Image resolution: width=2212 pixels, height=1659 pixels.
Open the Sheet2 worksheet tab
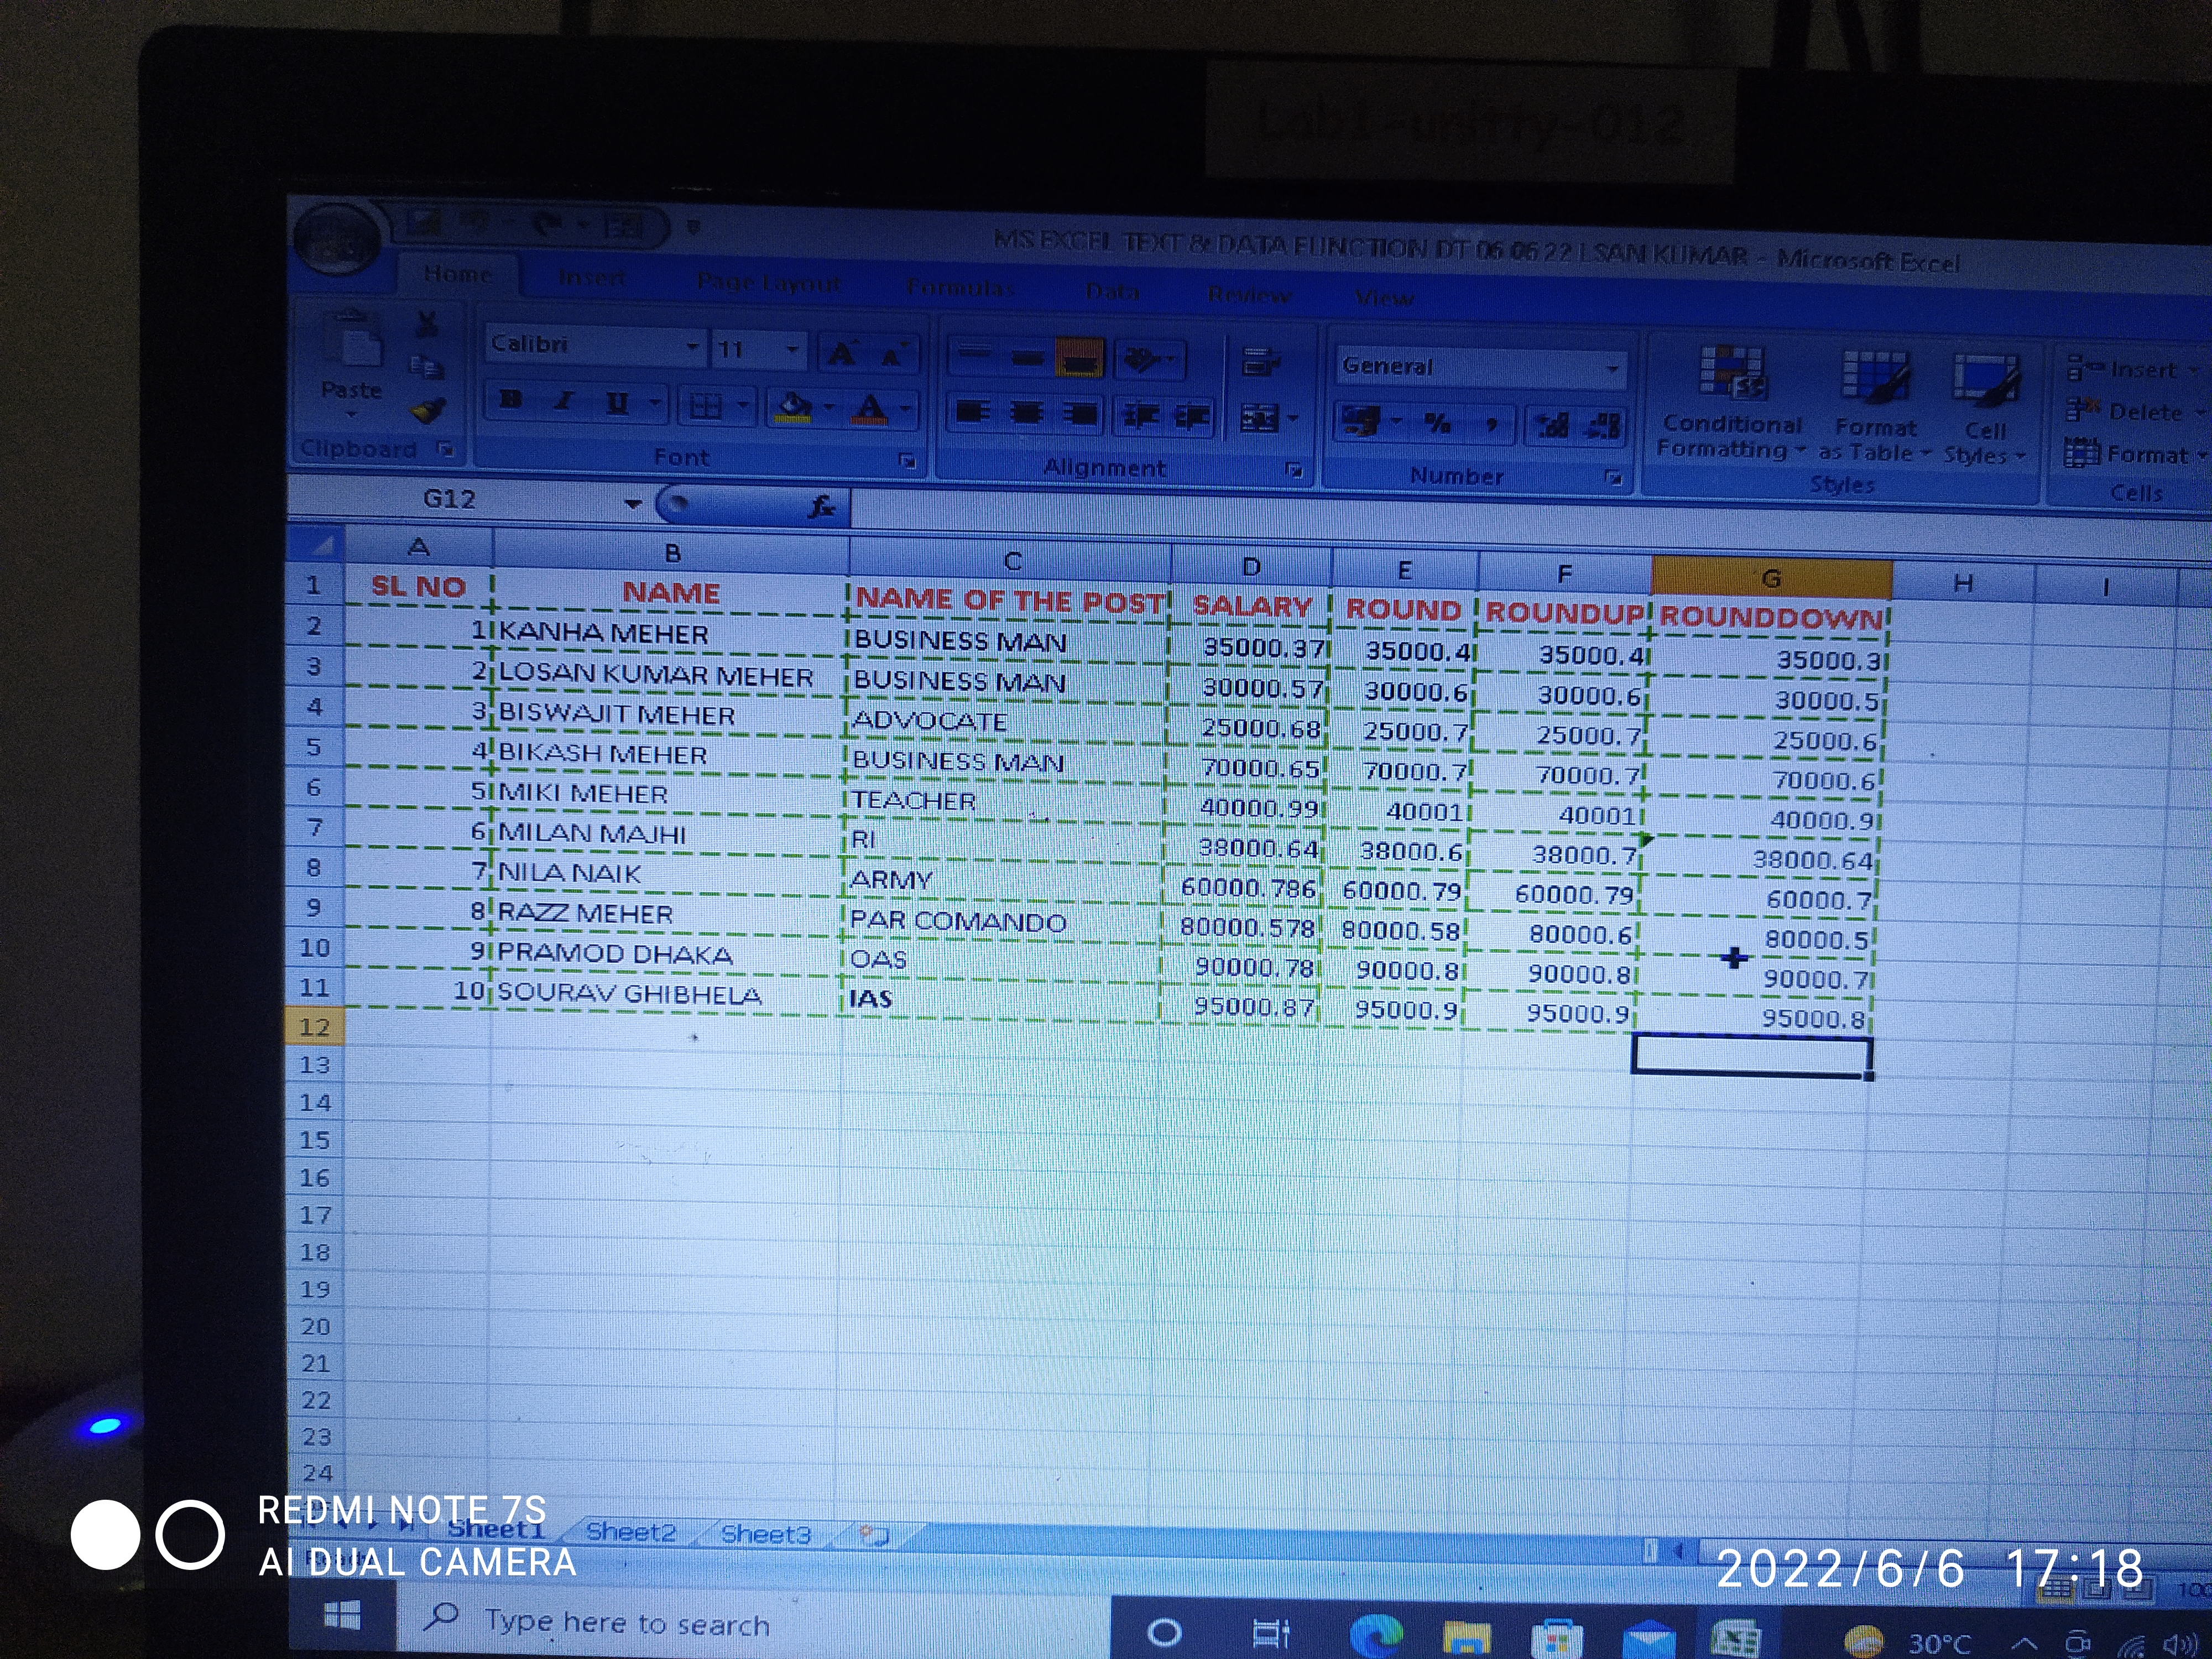pos(631,1532)
